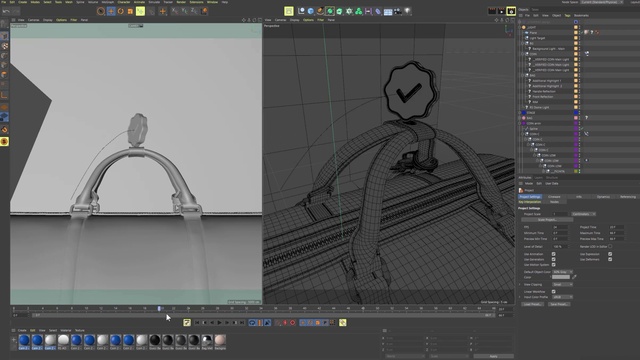Screen dimensions: 640x360
Task: Click the green-outlined generator icon
Action: (330, 11)
